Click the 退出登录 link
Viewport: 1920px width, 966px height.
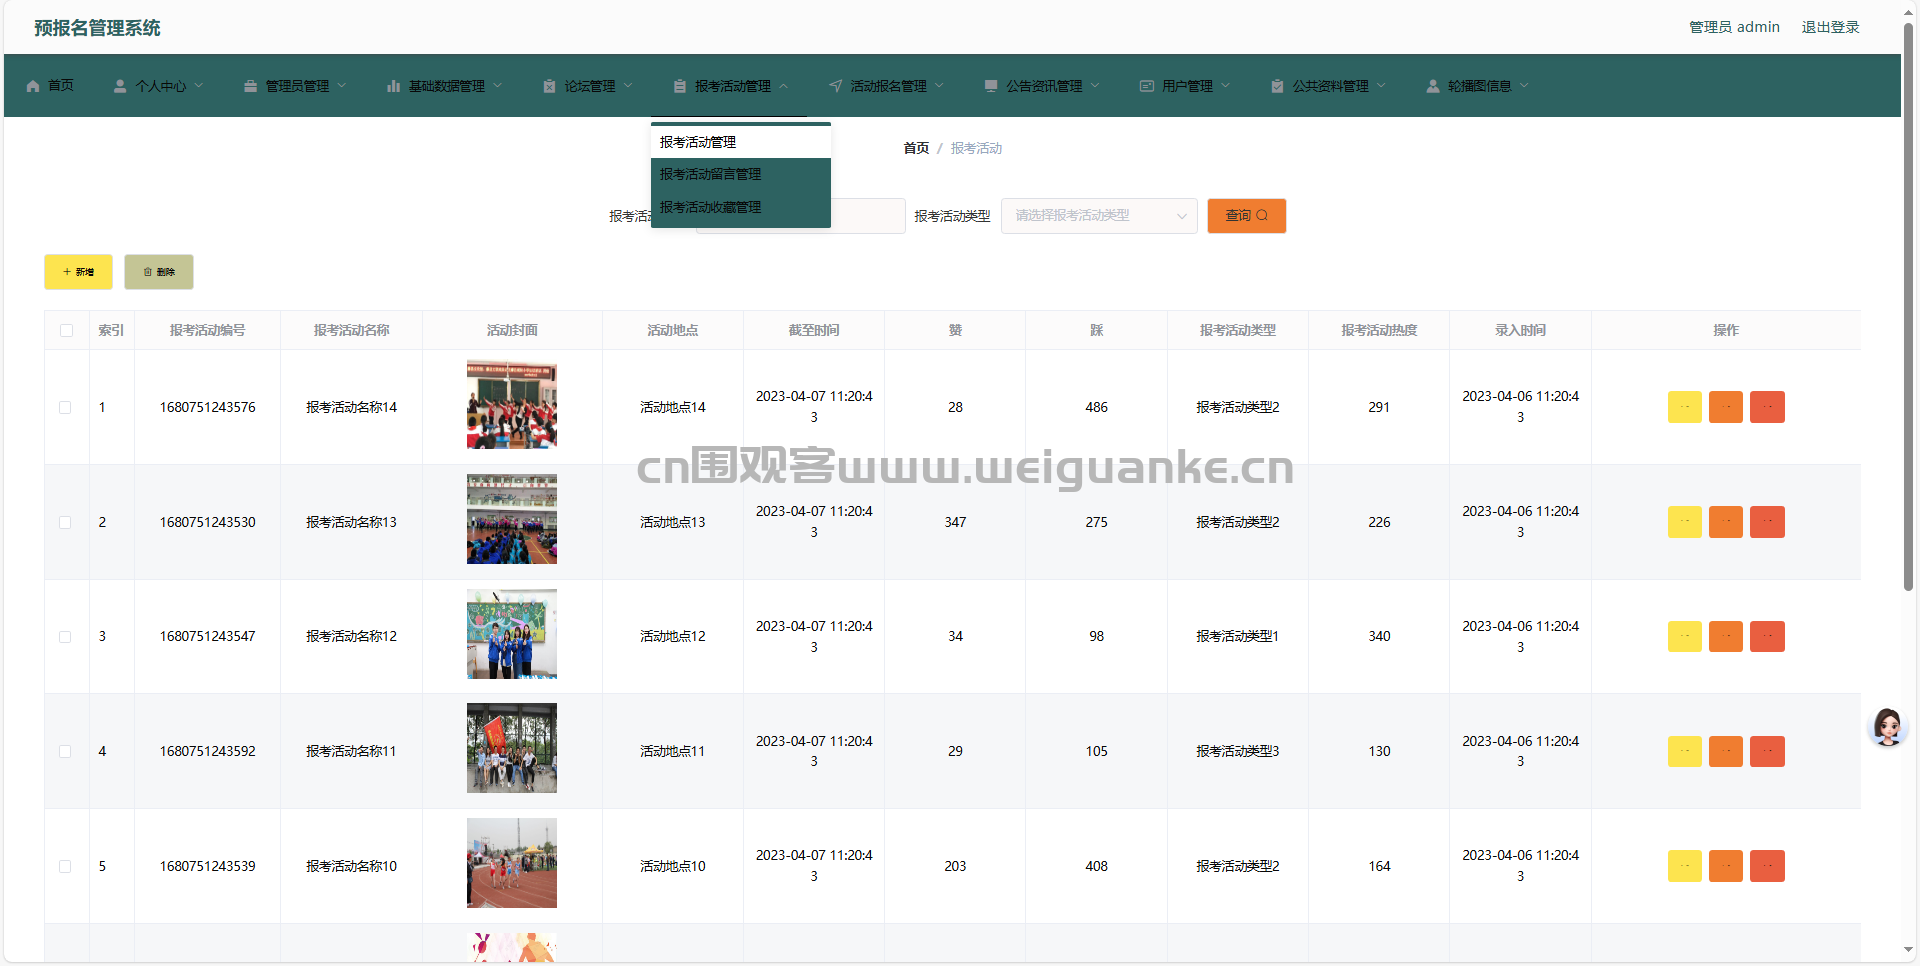coord(1830,27)
